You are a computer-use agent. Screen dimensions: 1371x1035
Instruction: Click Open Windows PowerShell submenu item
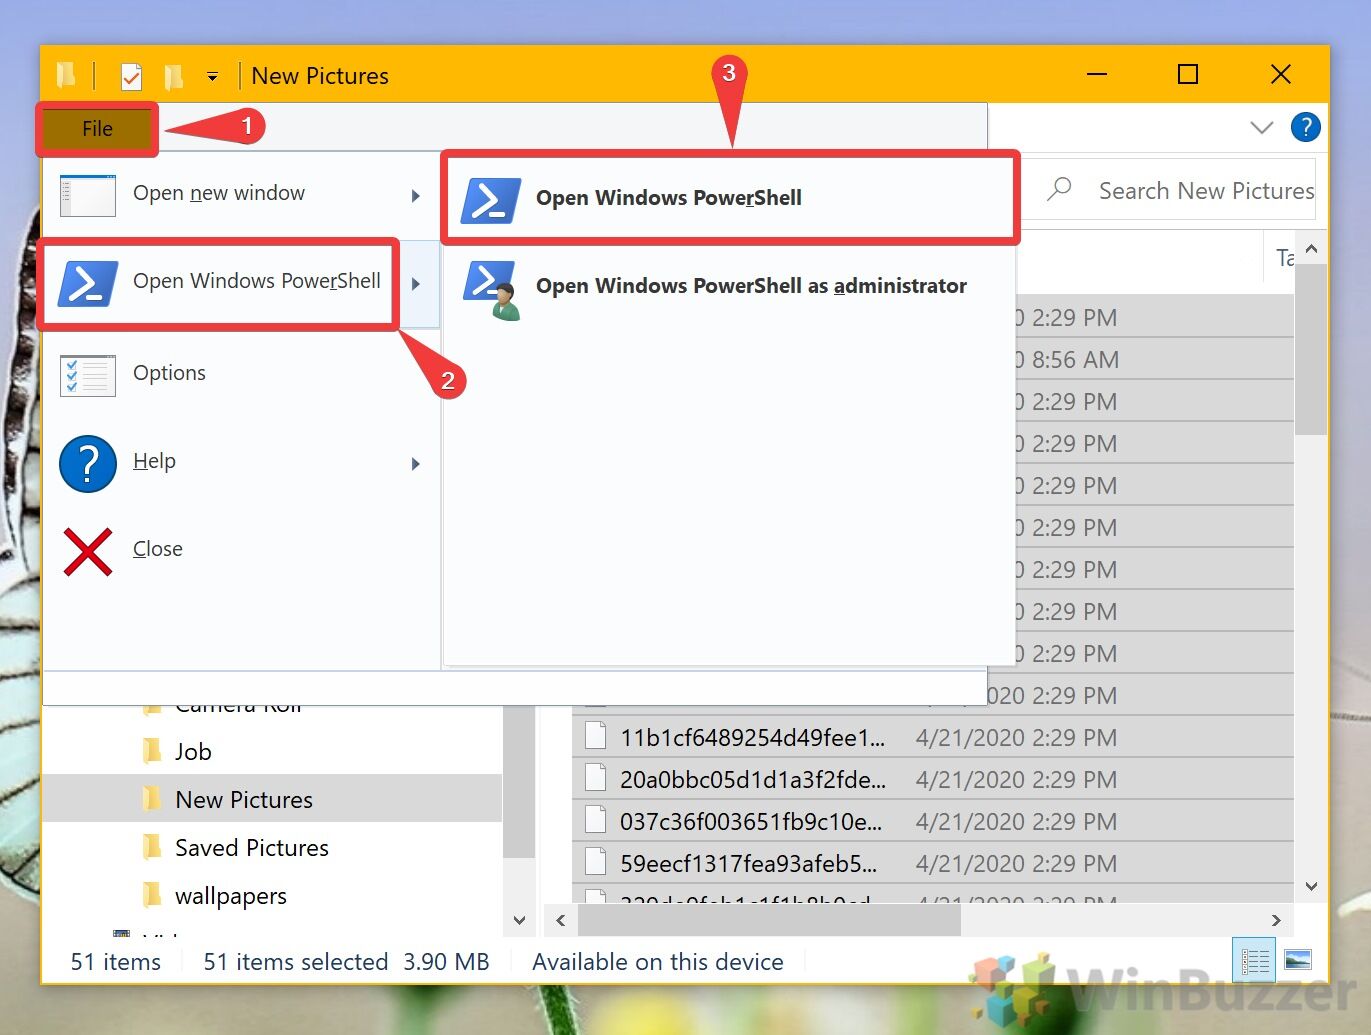click(x=730, y=198)
